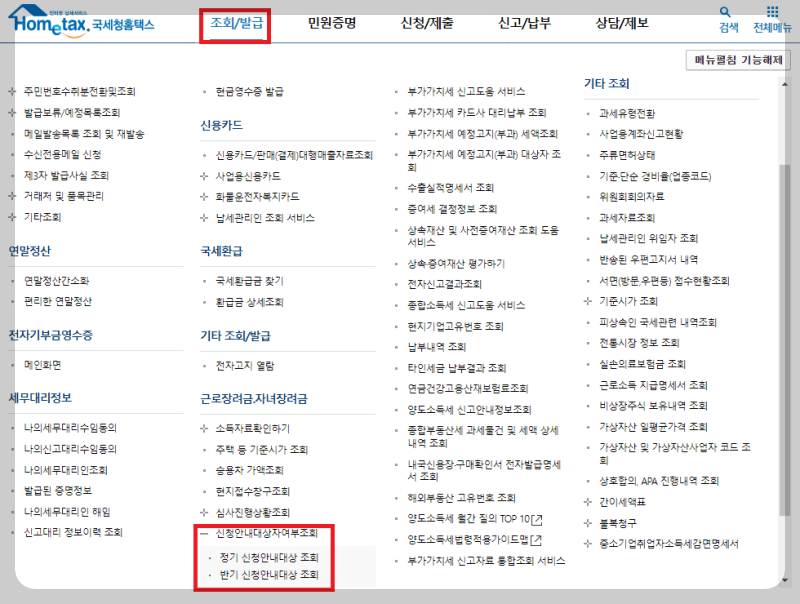Open 반송된 우편고지서 내역 link
The width and height of the screenshot is (800, 604).
click(648, 259)
